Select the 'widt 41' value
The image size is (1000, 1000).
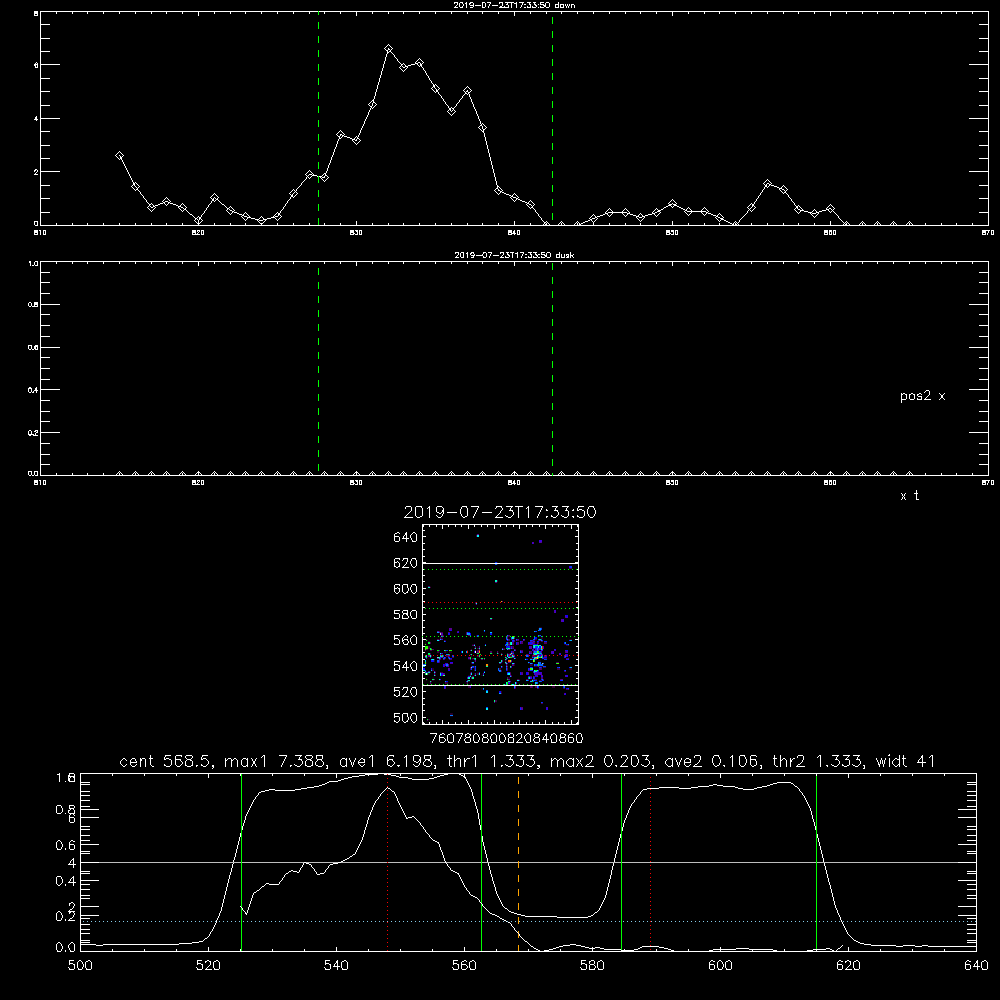click(906, 761)
